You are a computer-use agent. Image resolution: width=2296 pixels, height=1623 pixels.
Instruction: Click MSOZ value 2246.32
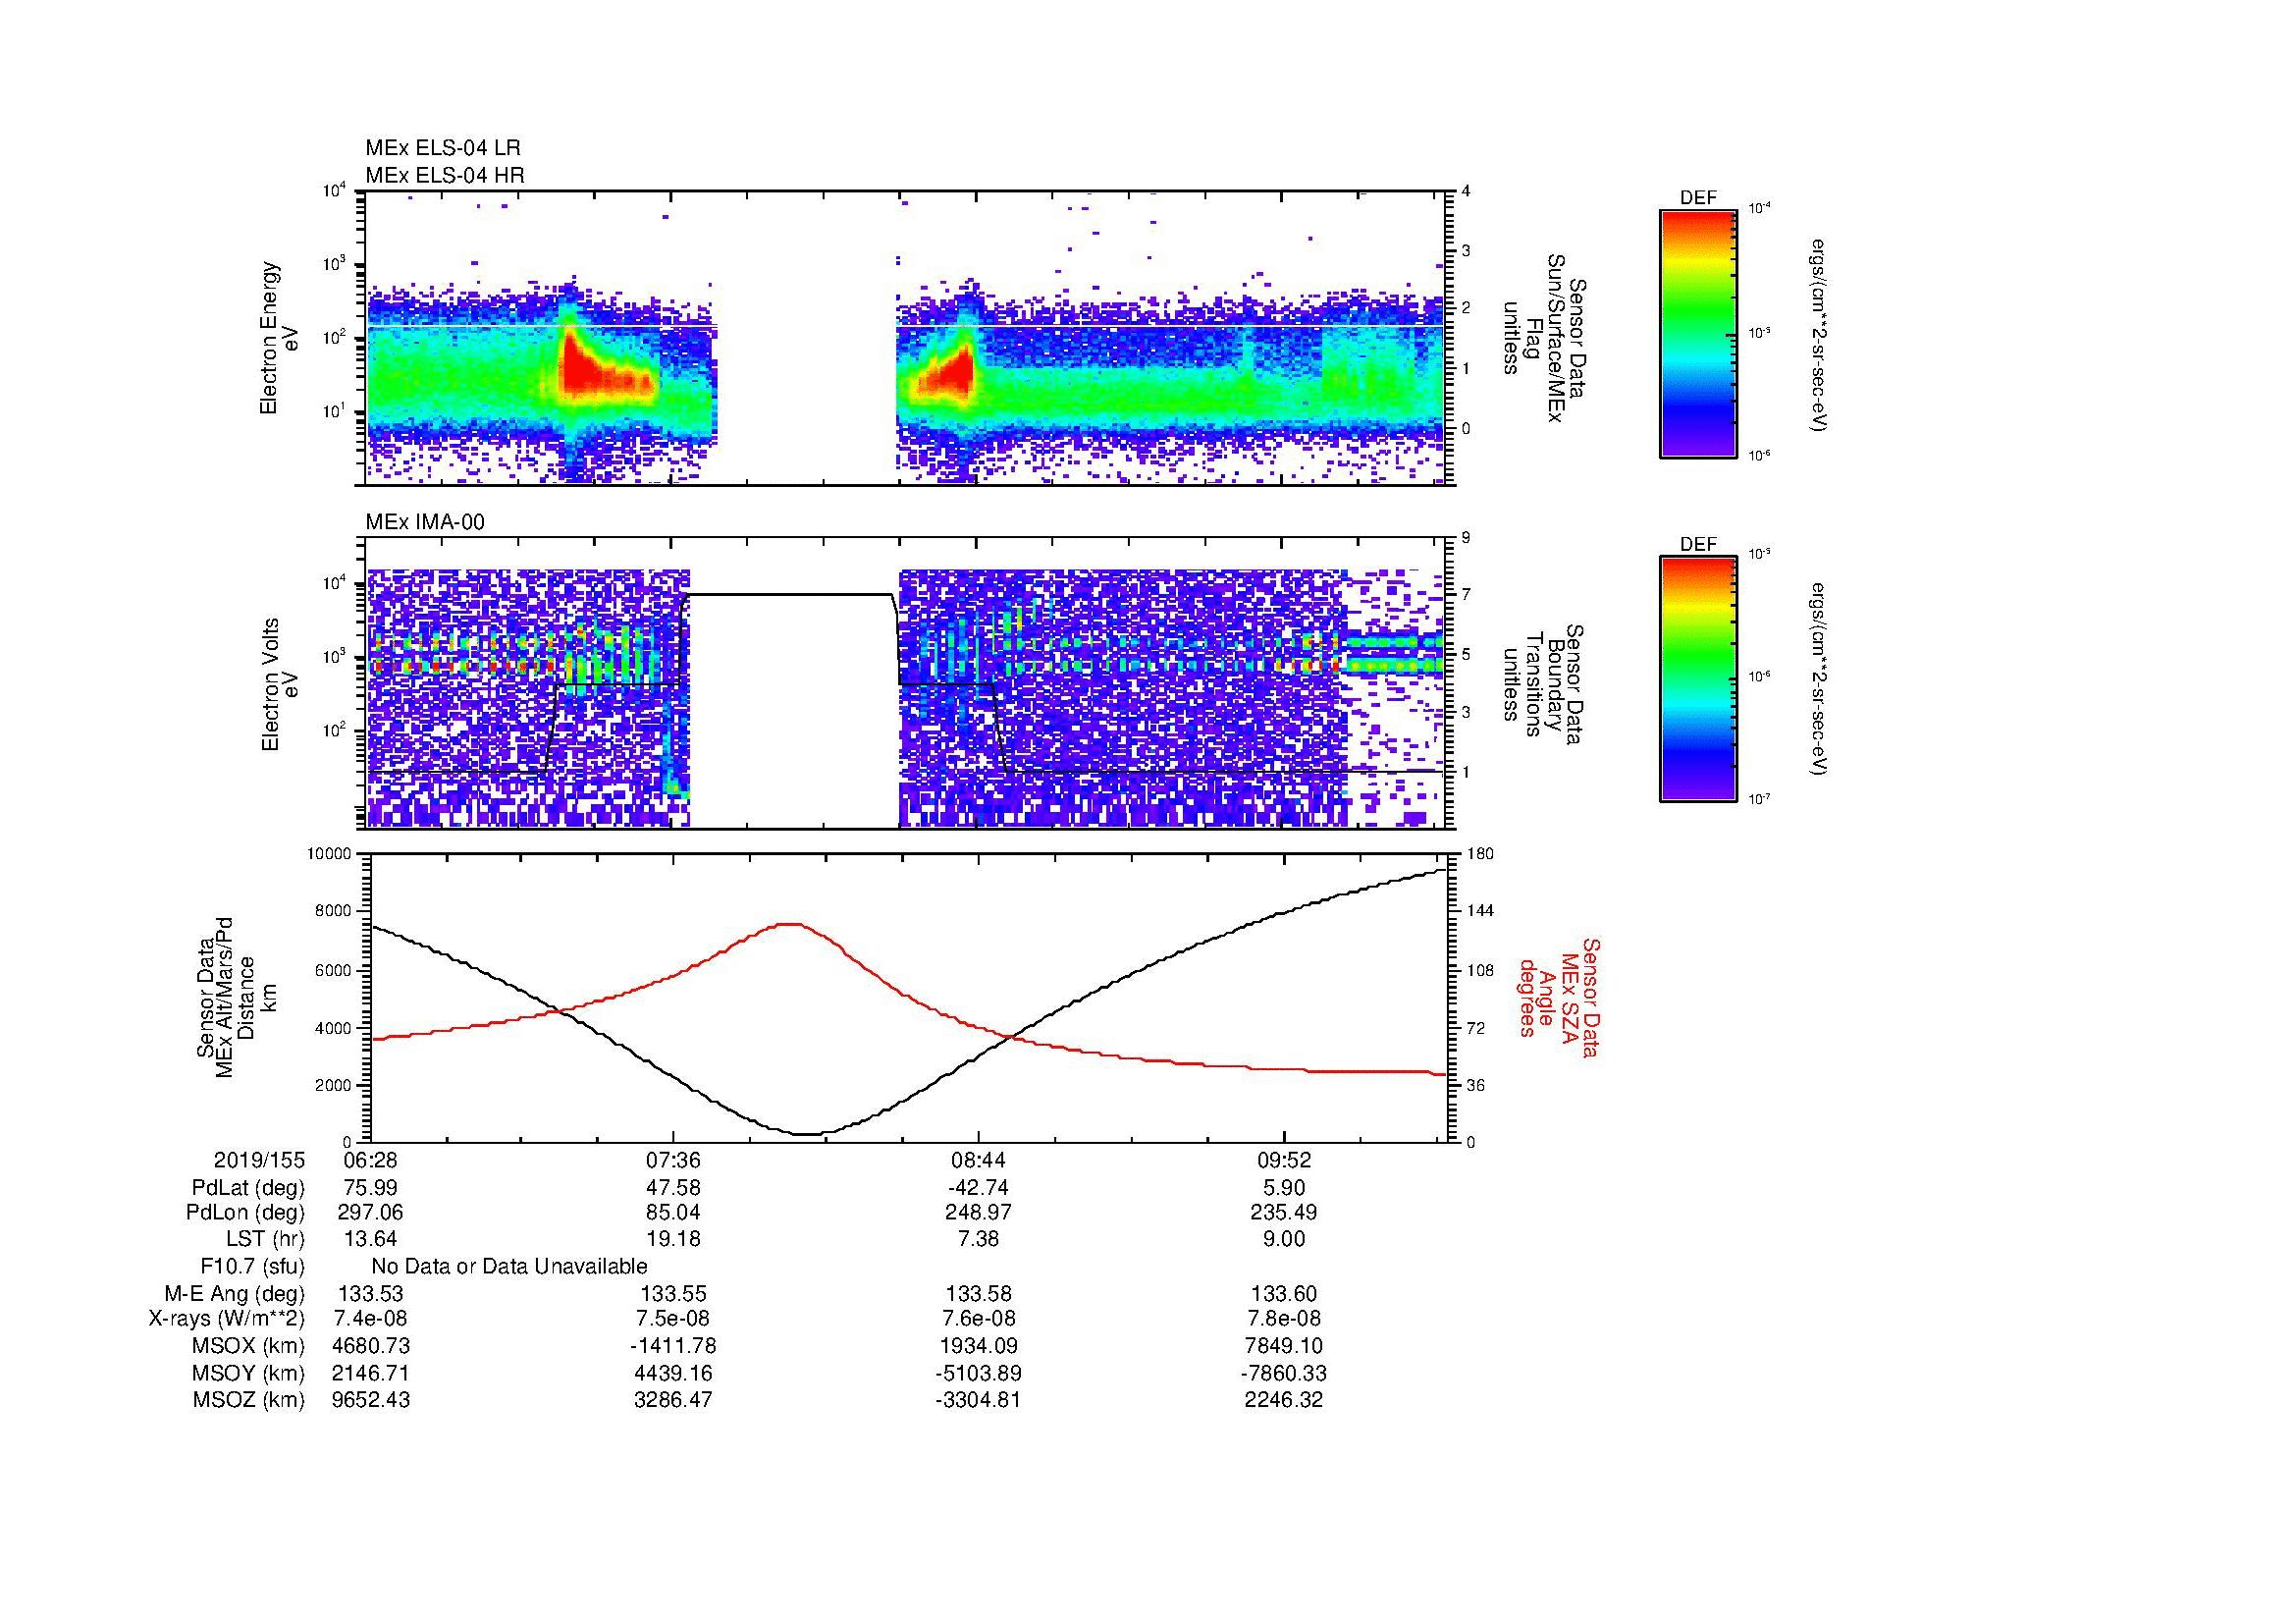tap(1283, 1400)
